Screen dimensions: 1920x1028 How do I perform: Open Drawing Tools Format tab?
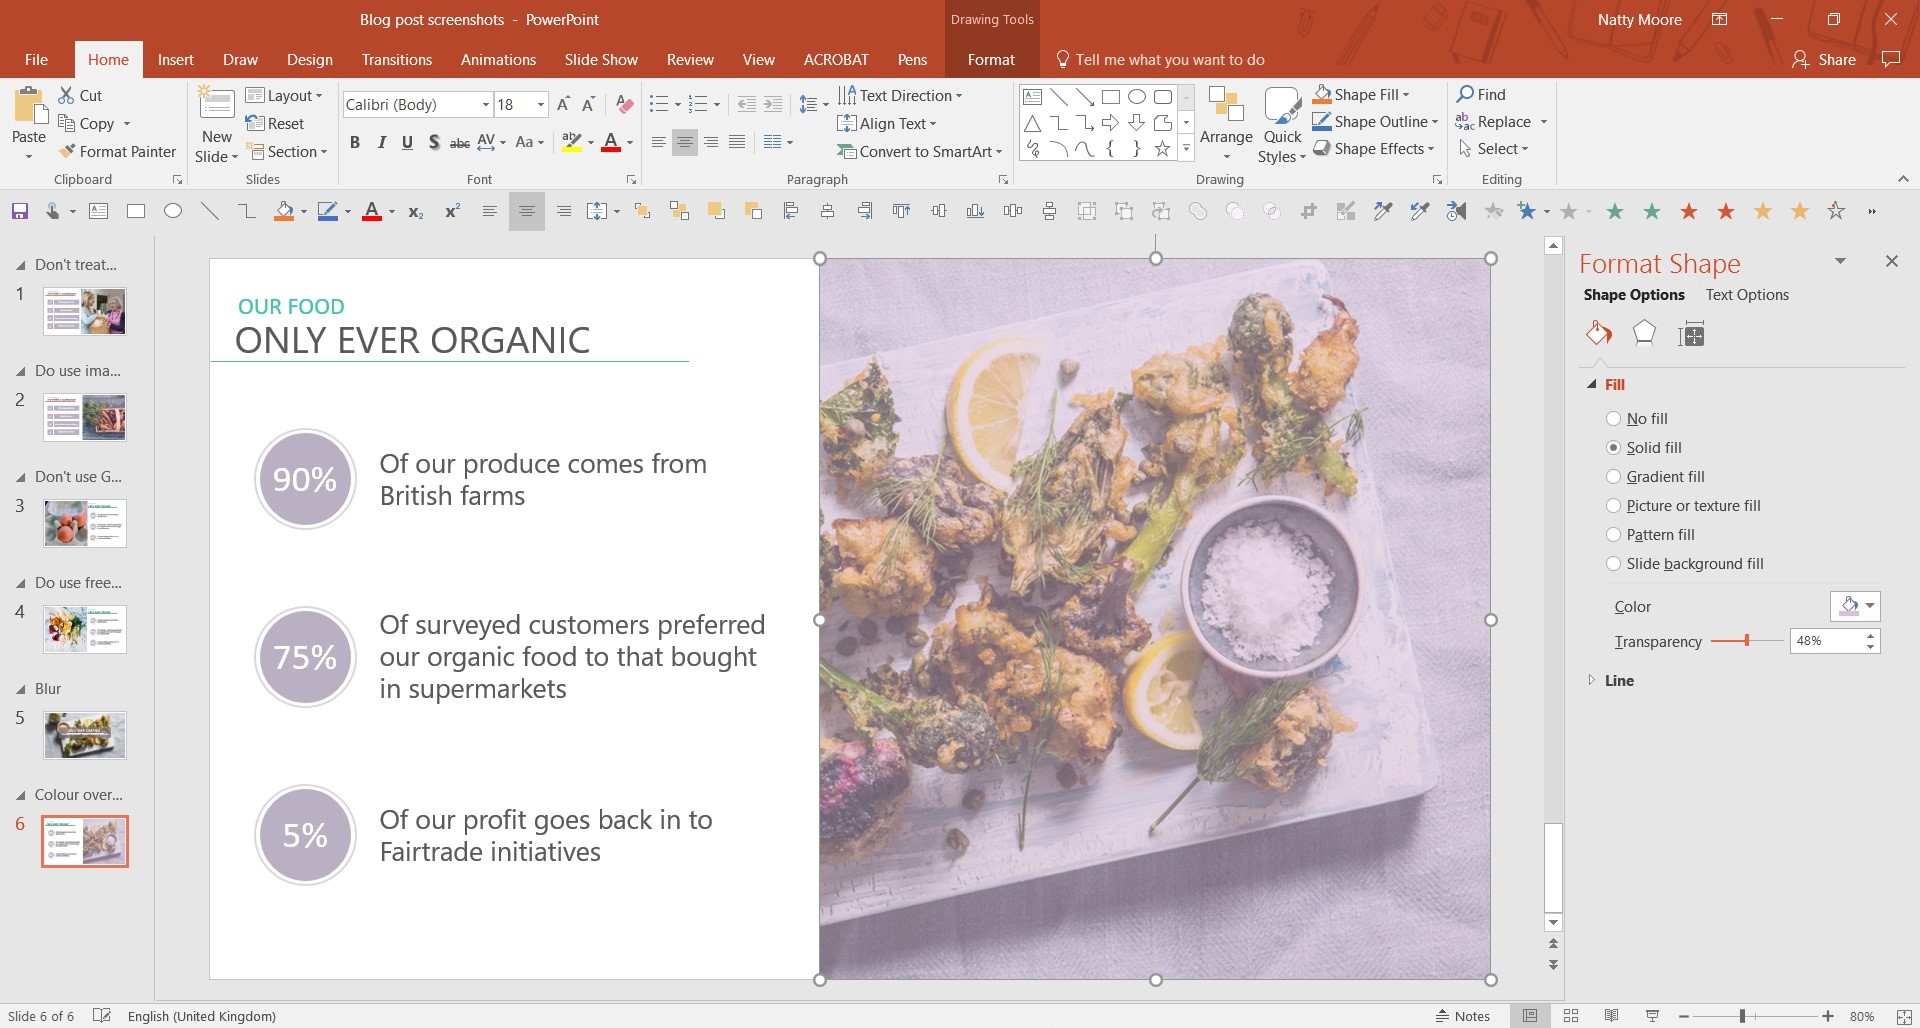pyautogui.click(x=991, y=60)
